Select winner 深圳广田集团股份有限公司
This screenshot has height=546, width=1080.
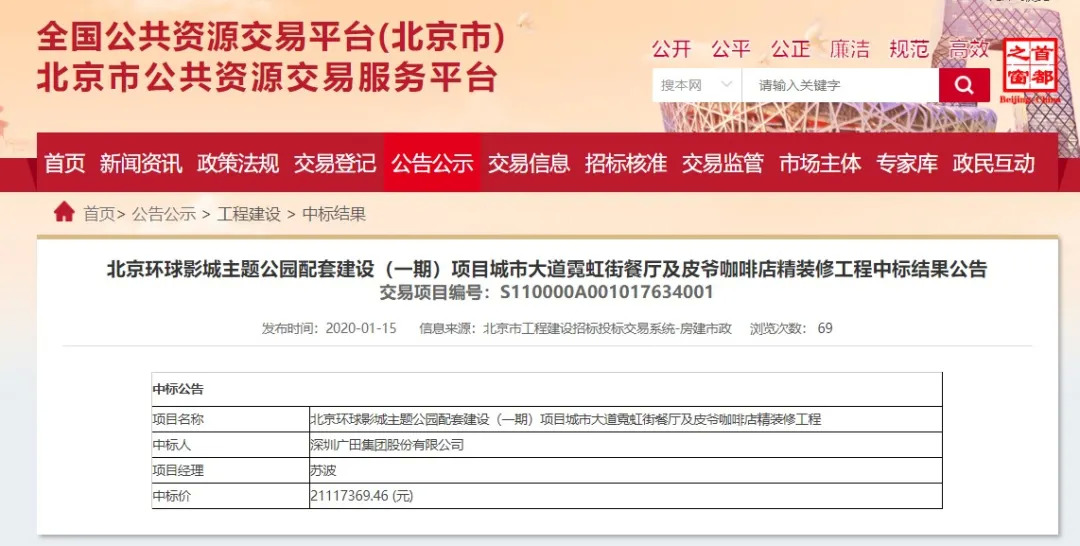pos(387,445)
